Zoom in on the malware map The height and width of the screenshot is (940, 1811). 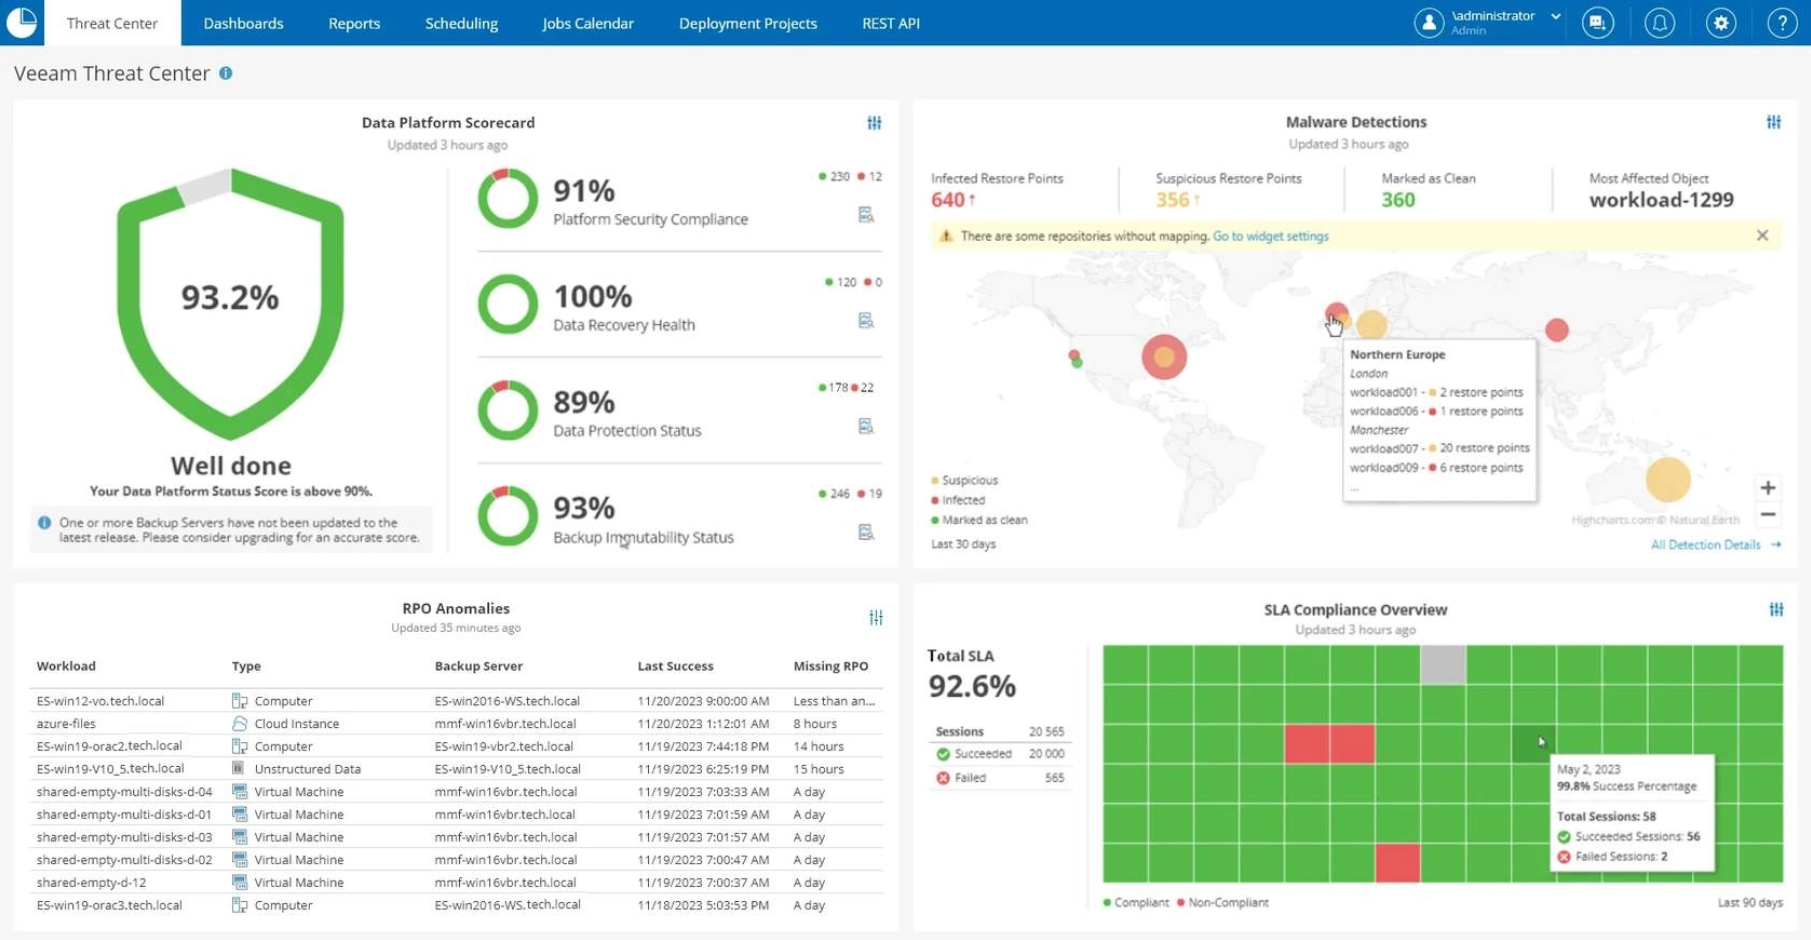point(1767,488)
